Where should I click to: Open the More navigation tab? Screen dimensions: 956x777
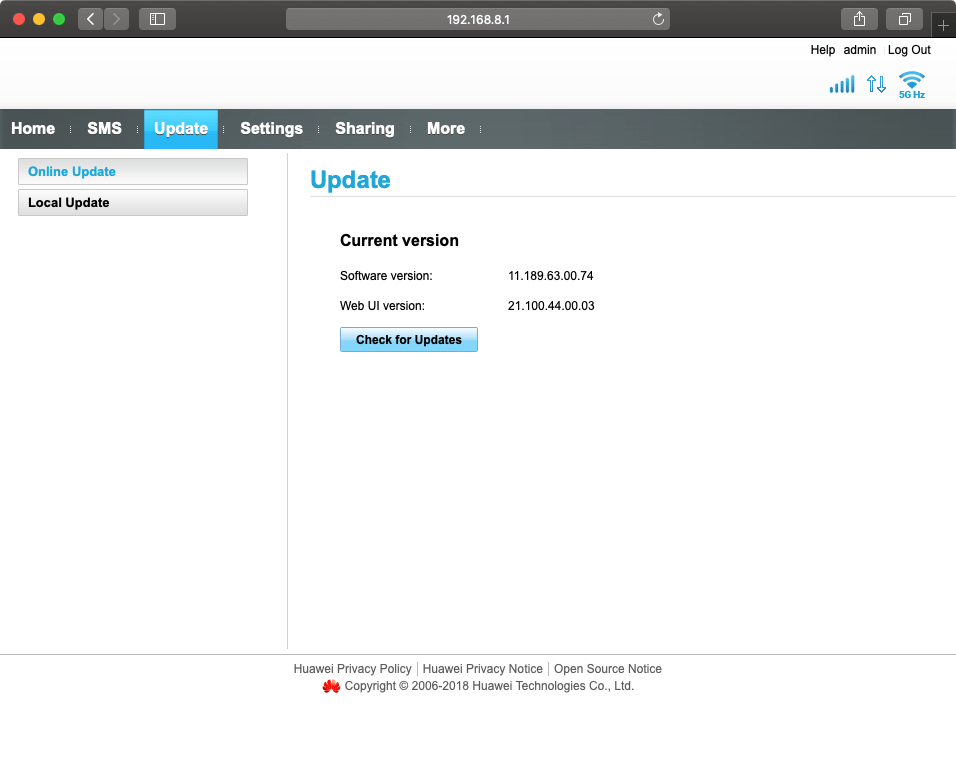point(445,128)
